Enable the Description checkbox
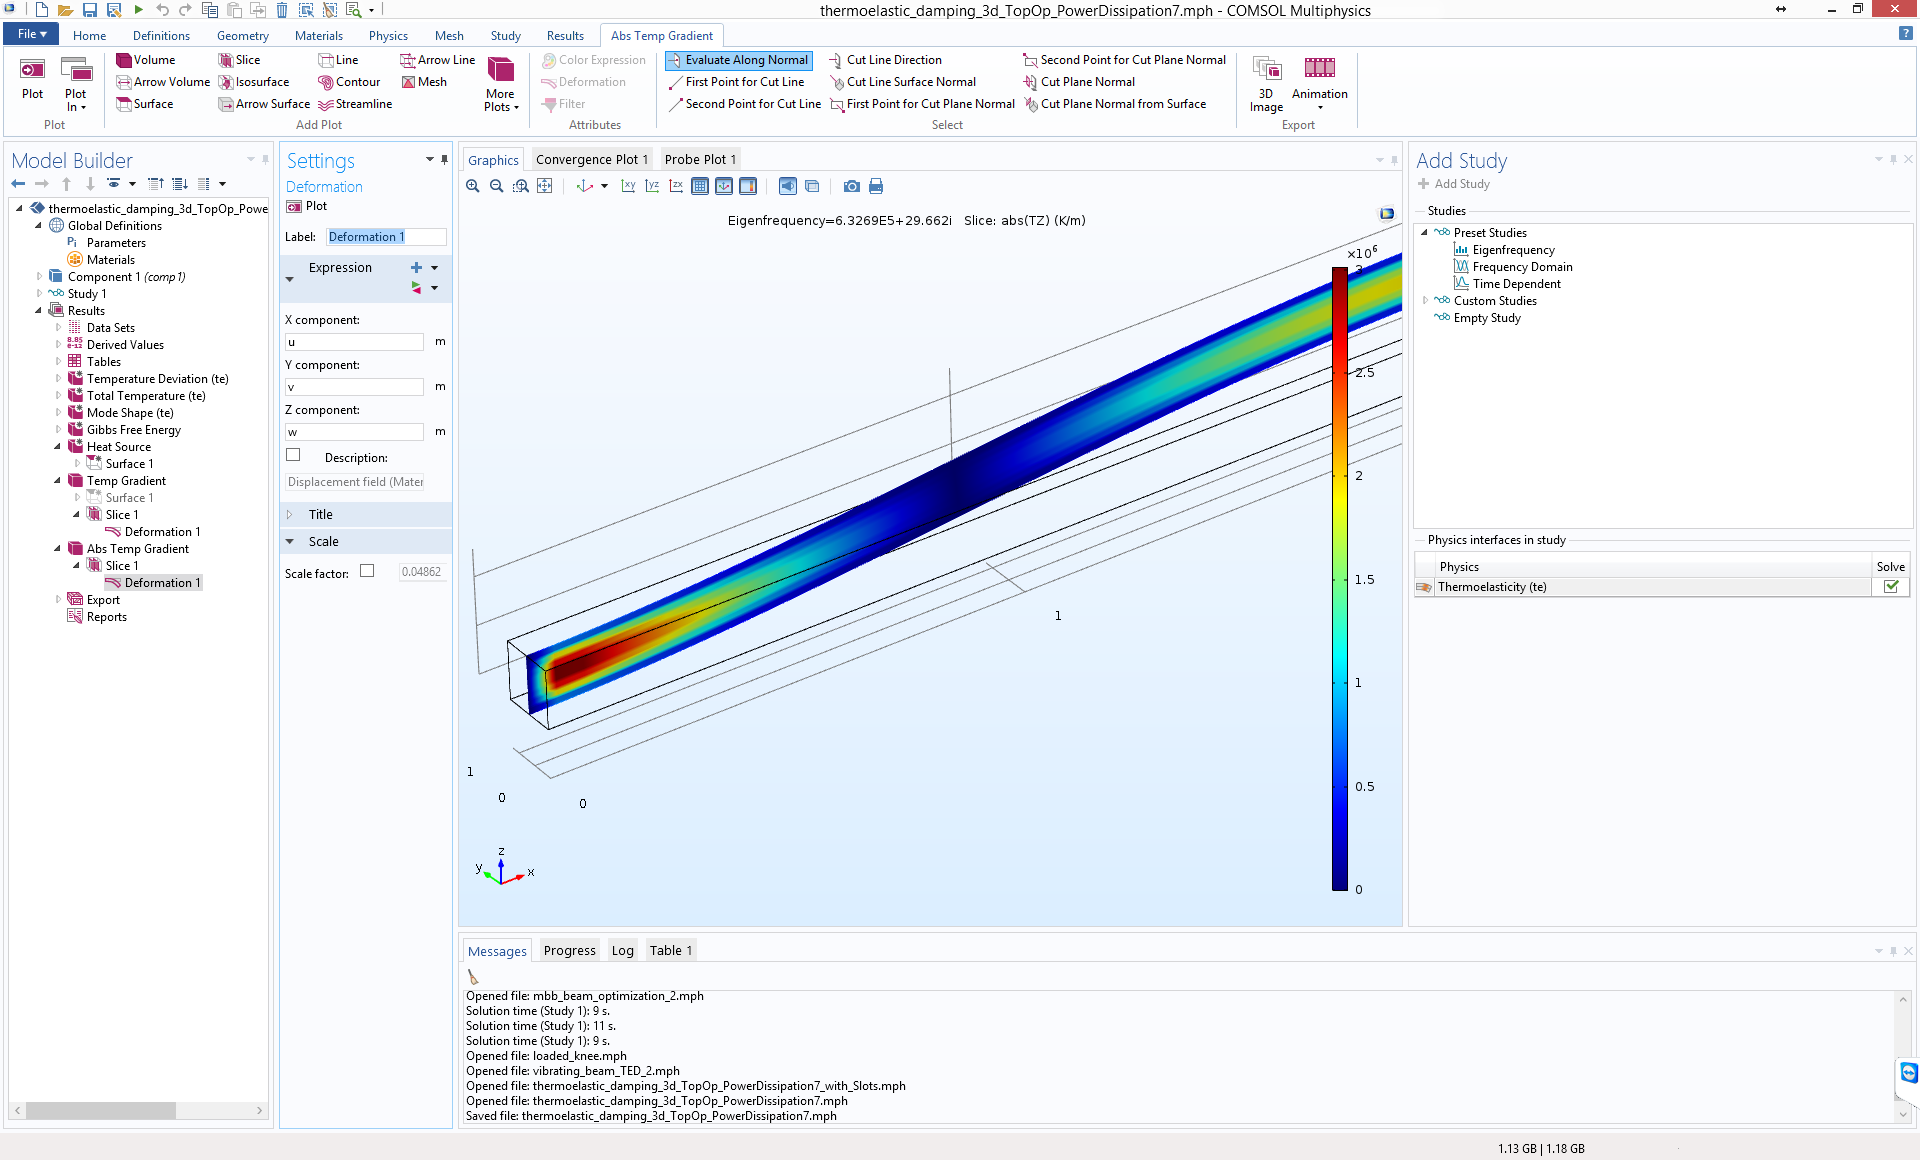The image size is (1920, 1160). pyautogui.click(x=293, y=455)
